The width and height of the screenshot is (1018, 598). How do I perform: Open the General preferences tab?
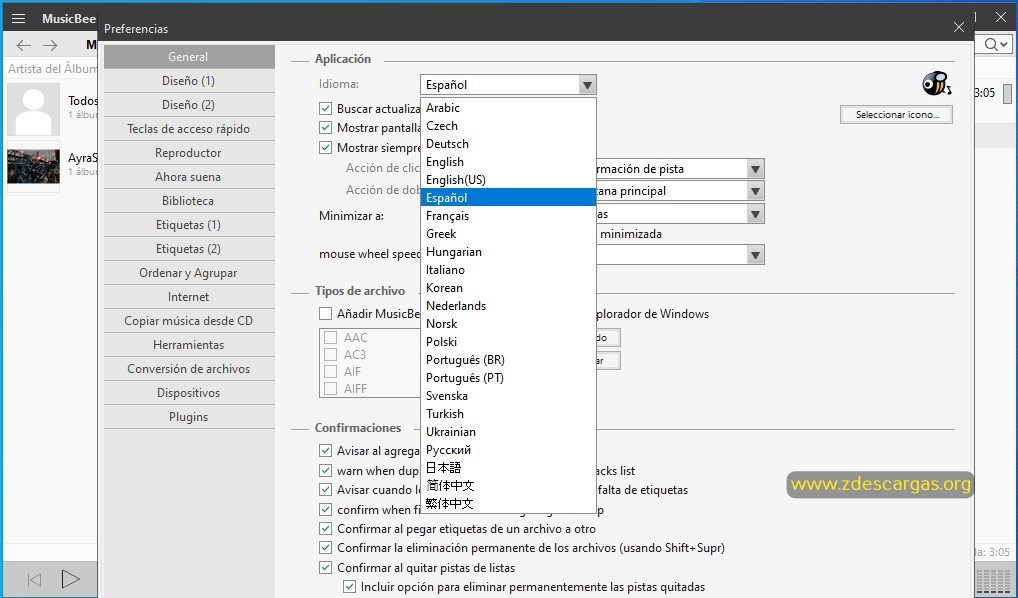pos(189,56)
